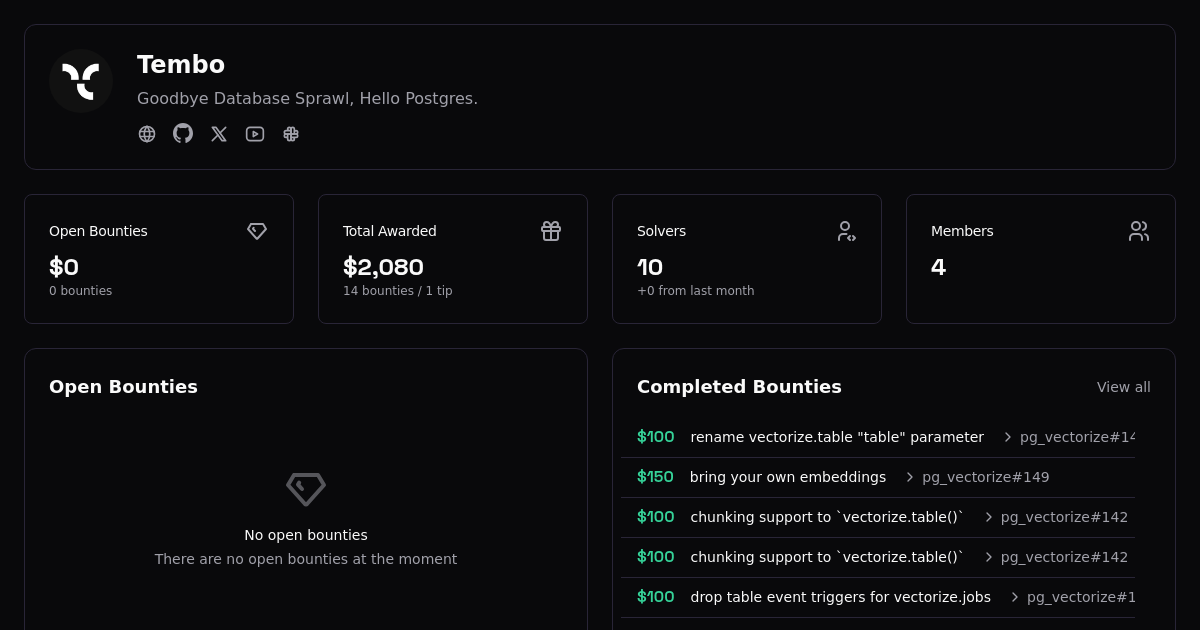
Task: Click chevron after rename vectorize.table parameter
Action: (x=1008, y=437)
